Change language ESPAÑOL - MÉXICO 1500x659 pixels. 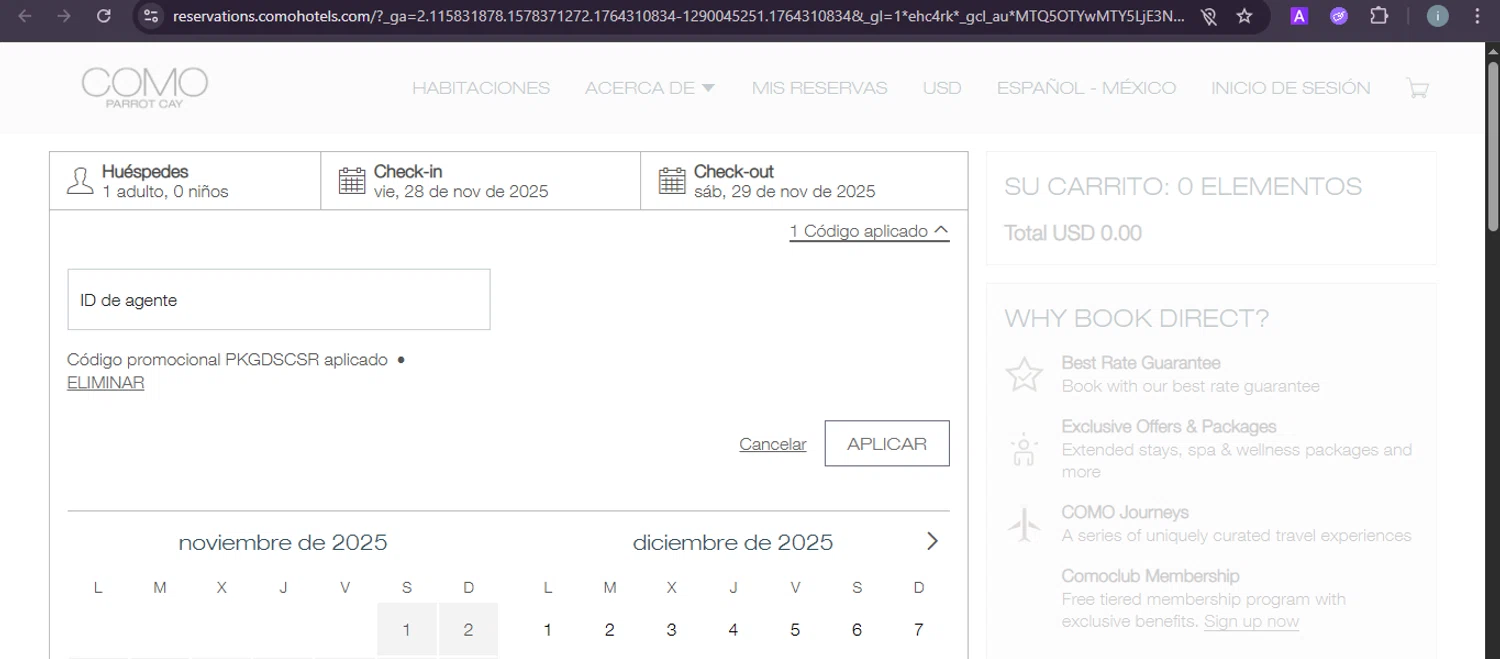[1086, 88]
